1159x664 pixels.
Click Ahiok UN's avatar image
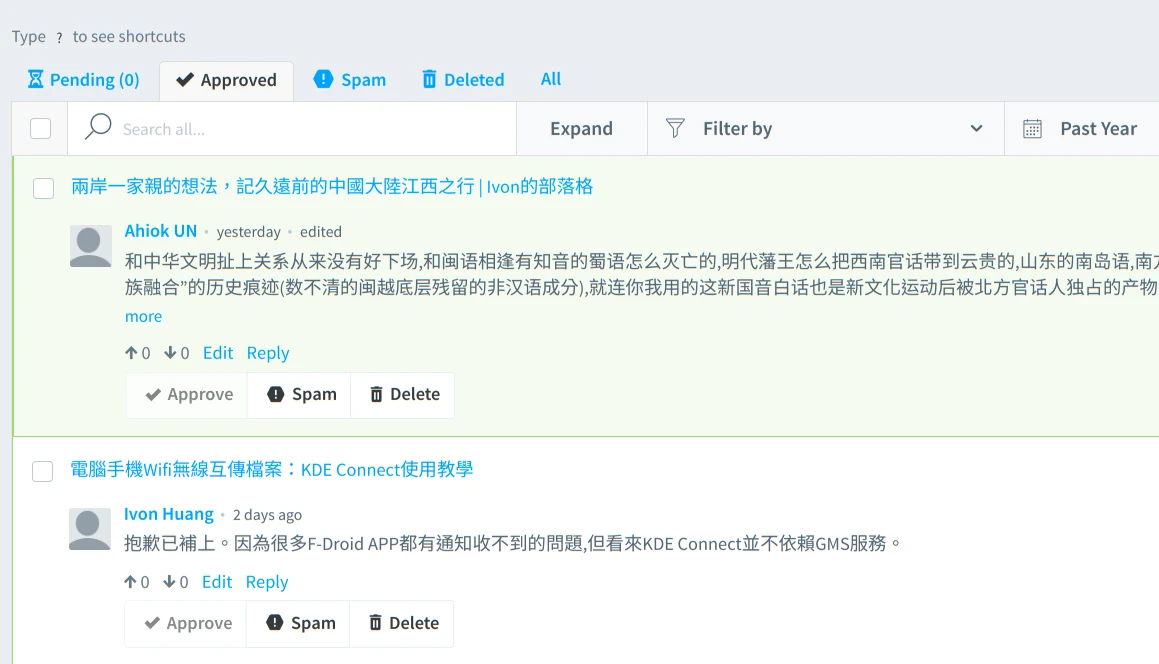click(x=91, y=246)
